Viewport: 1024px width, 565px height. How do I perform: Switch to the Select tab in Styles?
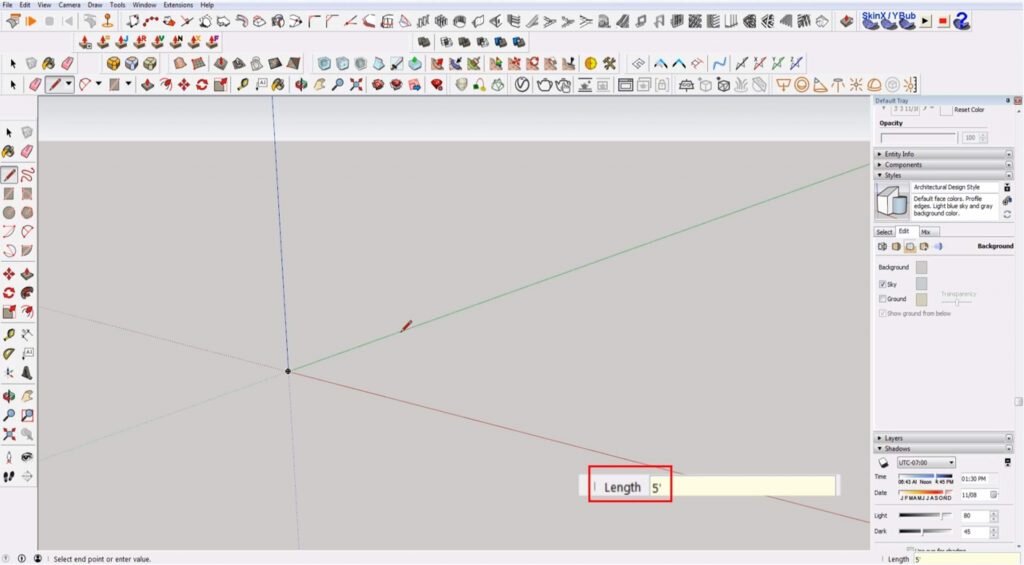click(x=884, y=232)
